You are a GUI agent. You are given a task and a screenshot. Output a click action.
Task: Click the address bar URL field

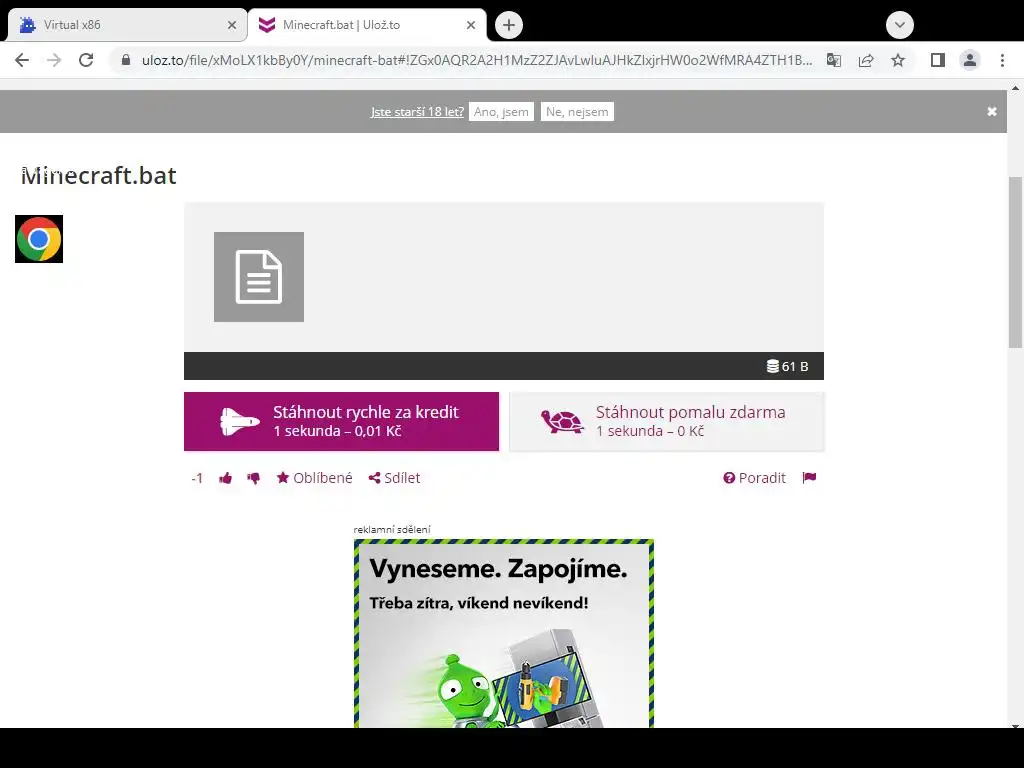(477, 60)
